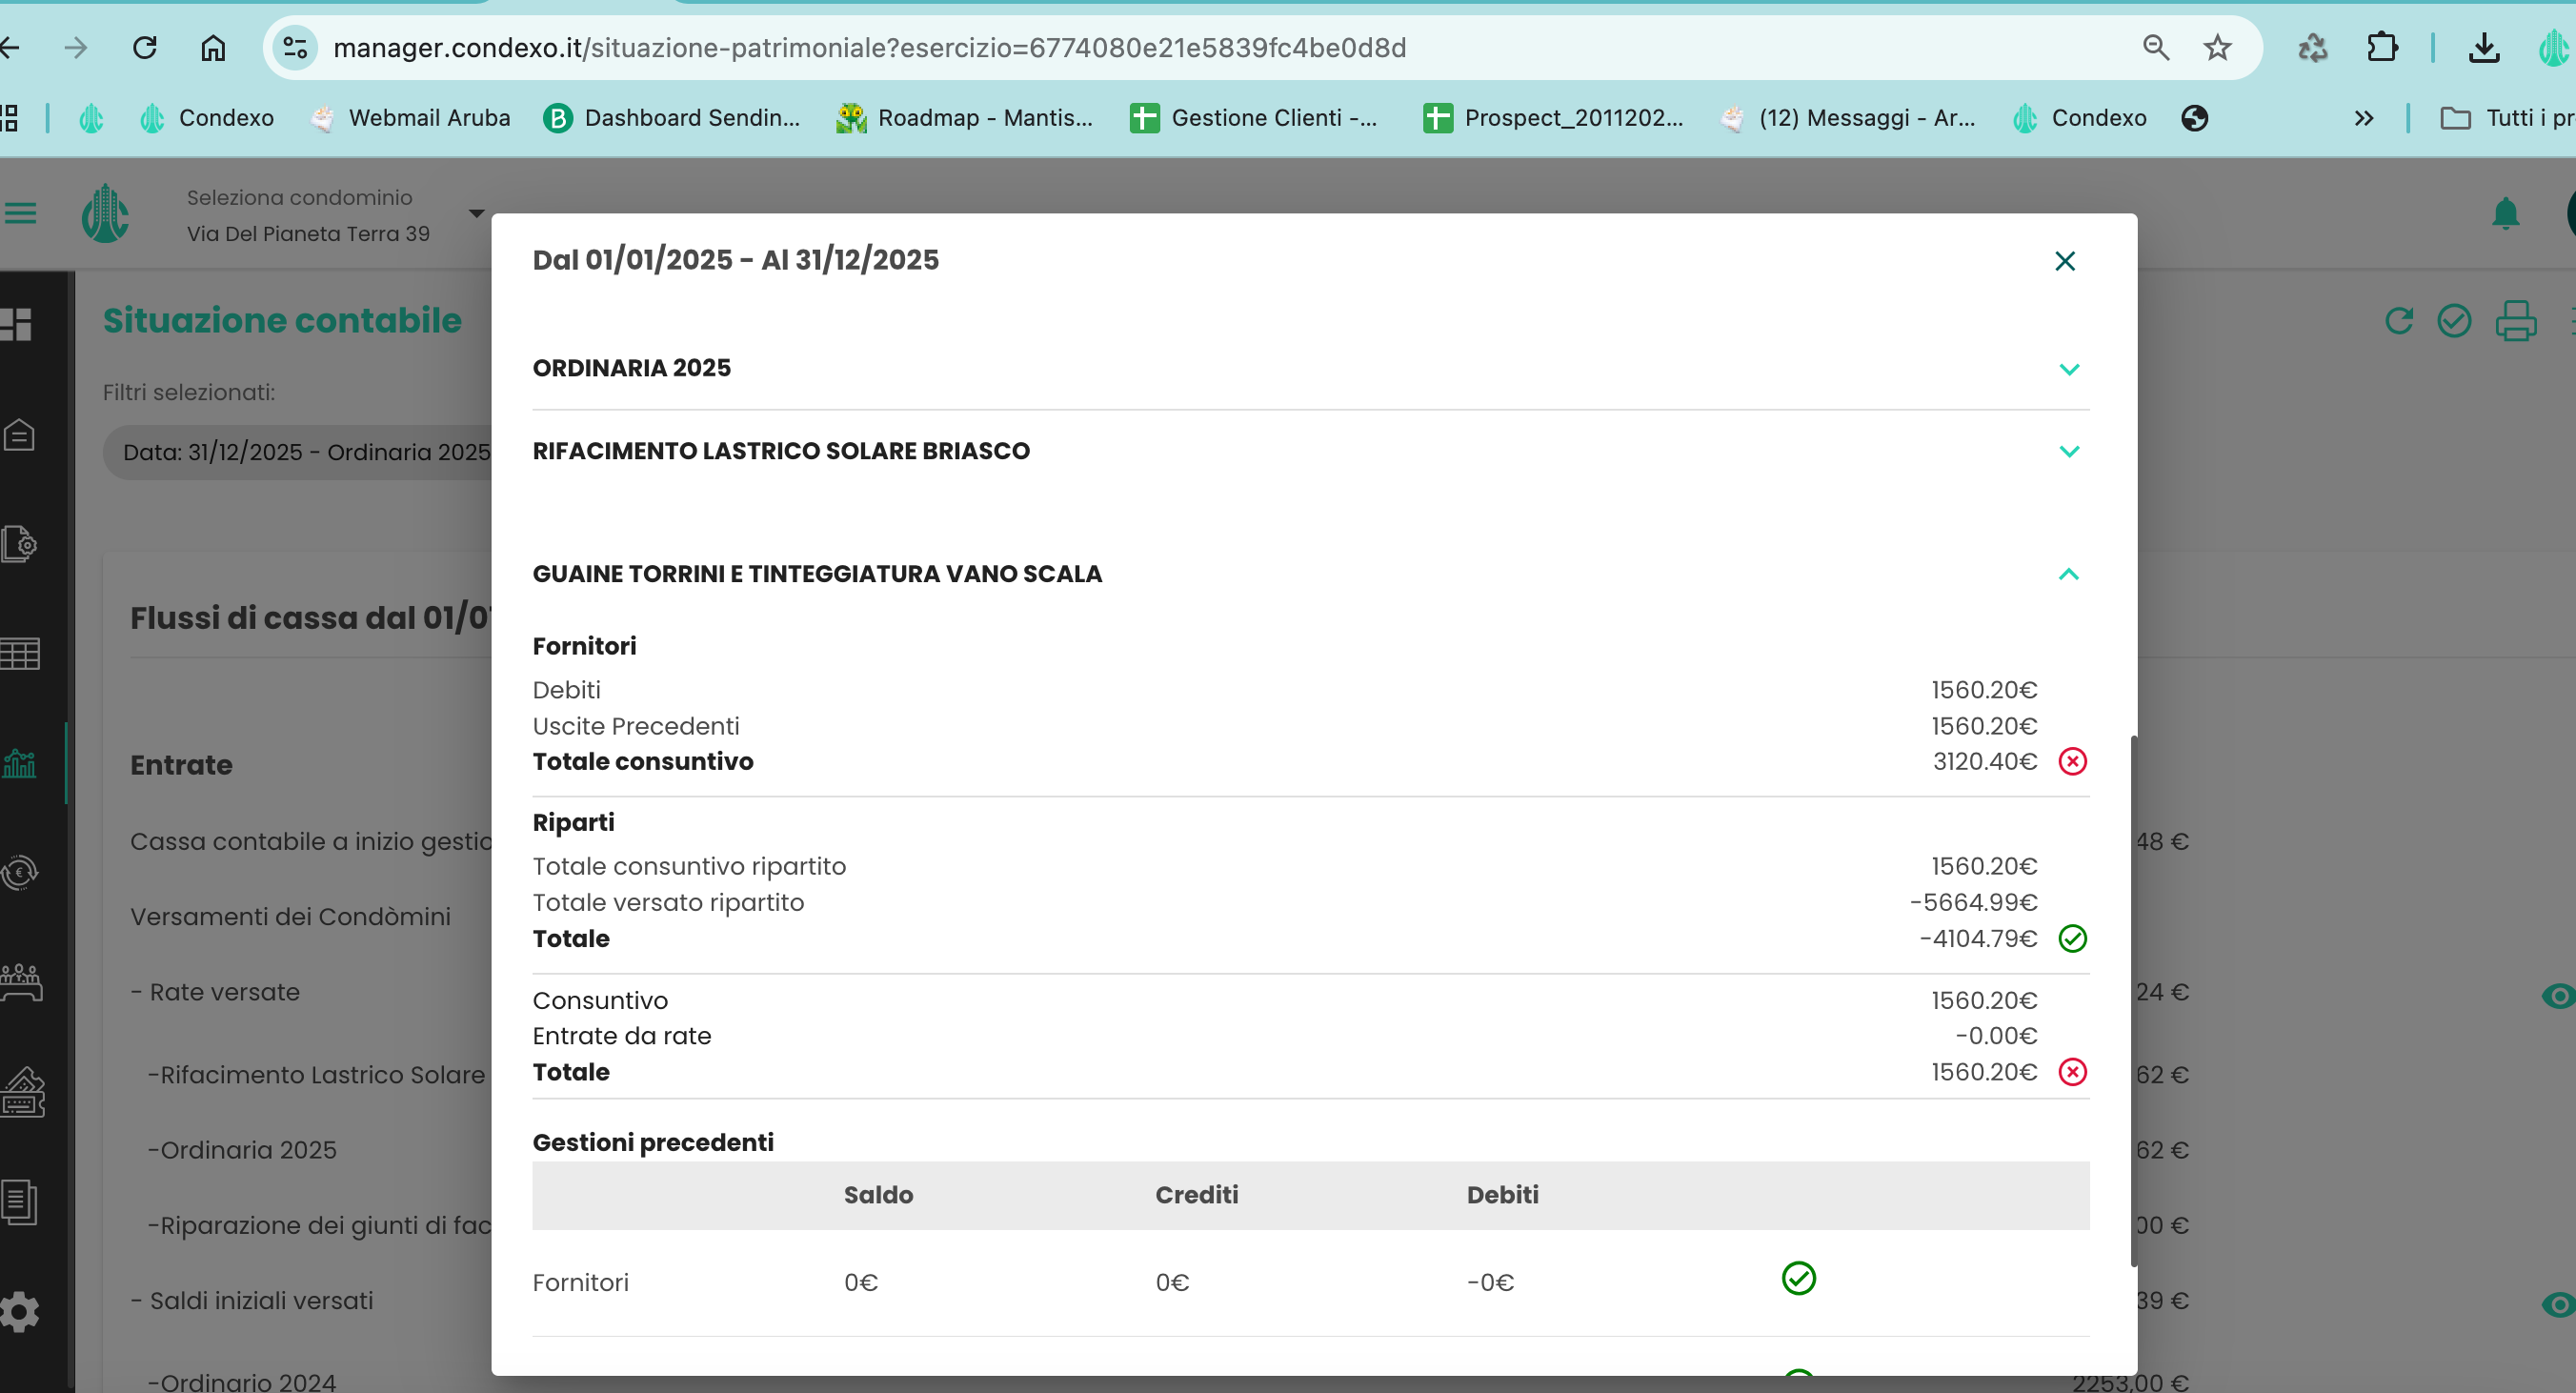Expand the ORDINARIA 2025 section
2576x1393 pixels.
tap(2069, 369)
